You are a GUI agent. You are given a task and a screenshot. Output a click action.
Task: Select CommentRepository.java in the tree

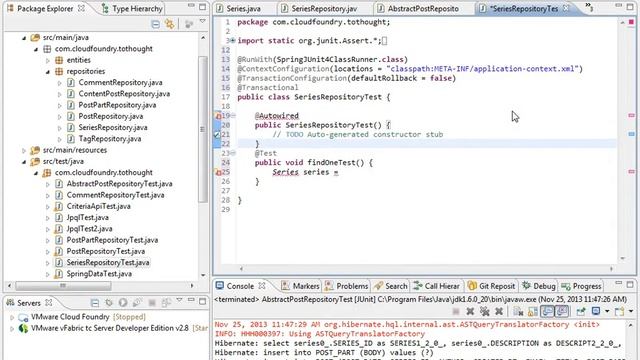tap(120, 82)
